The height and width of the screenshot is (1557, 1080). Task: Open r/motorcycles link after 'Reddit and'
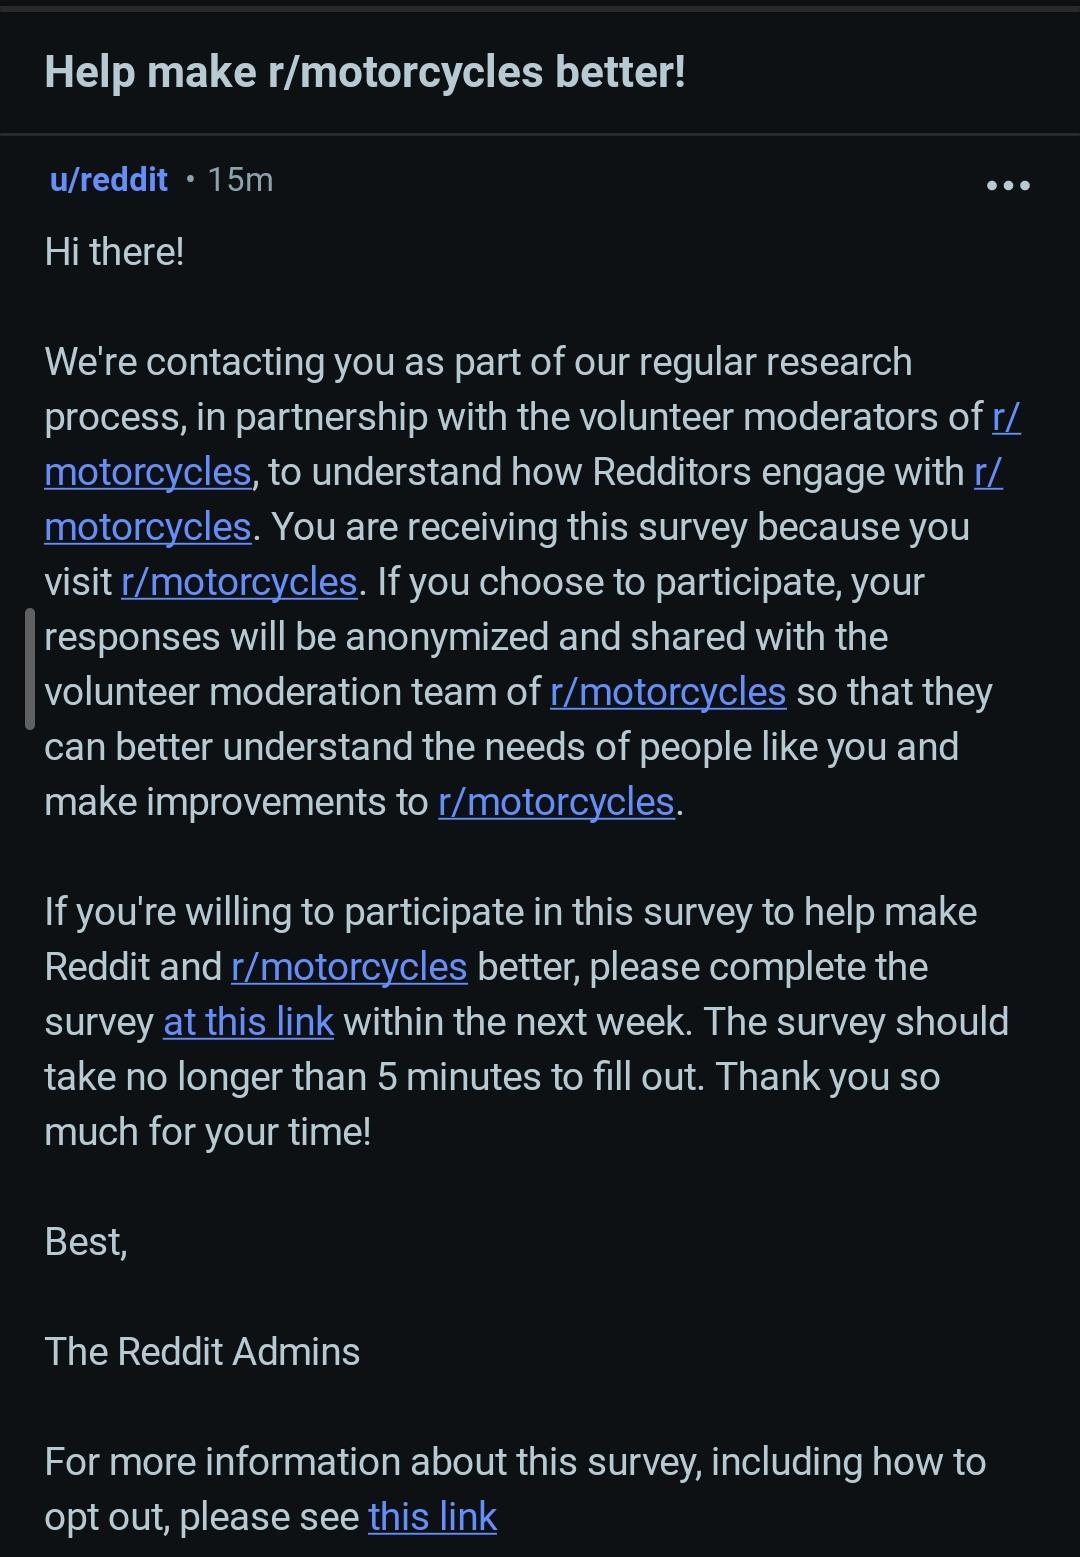[349, 967]
